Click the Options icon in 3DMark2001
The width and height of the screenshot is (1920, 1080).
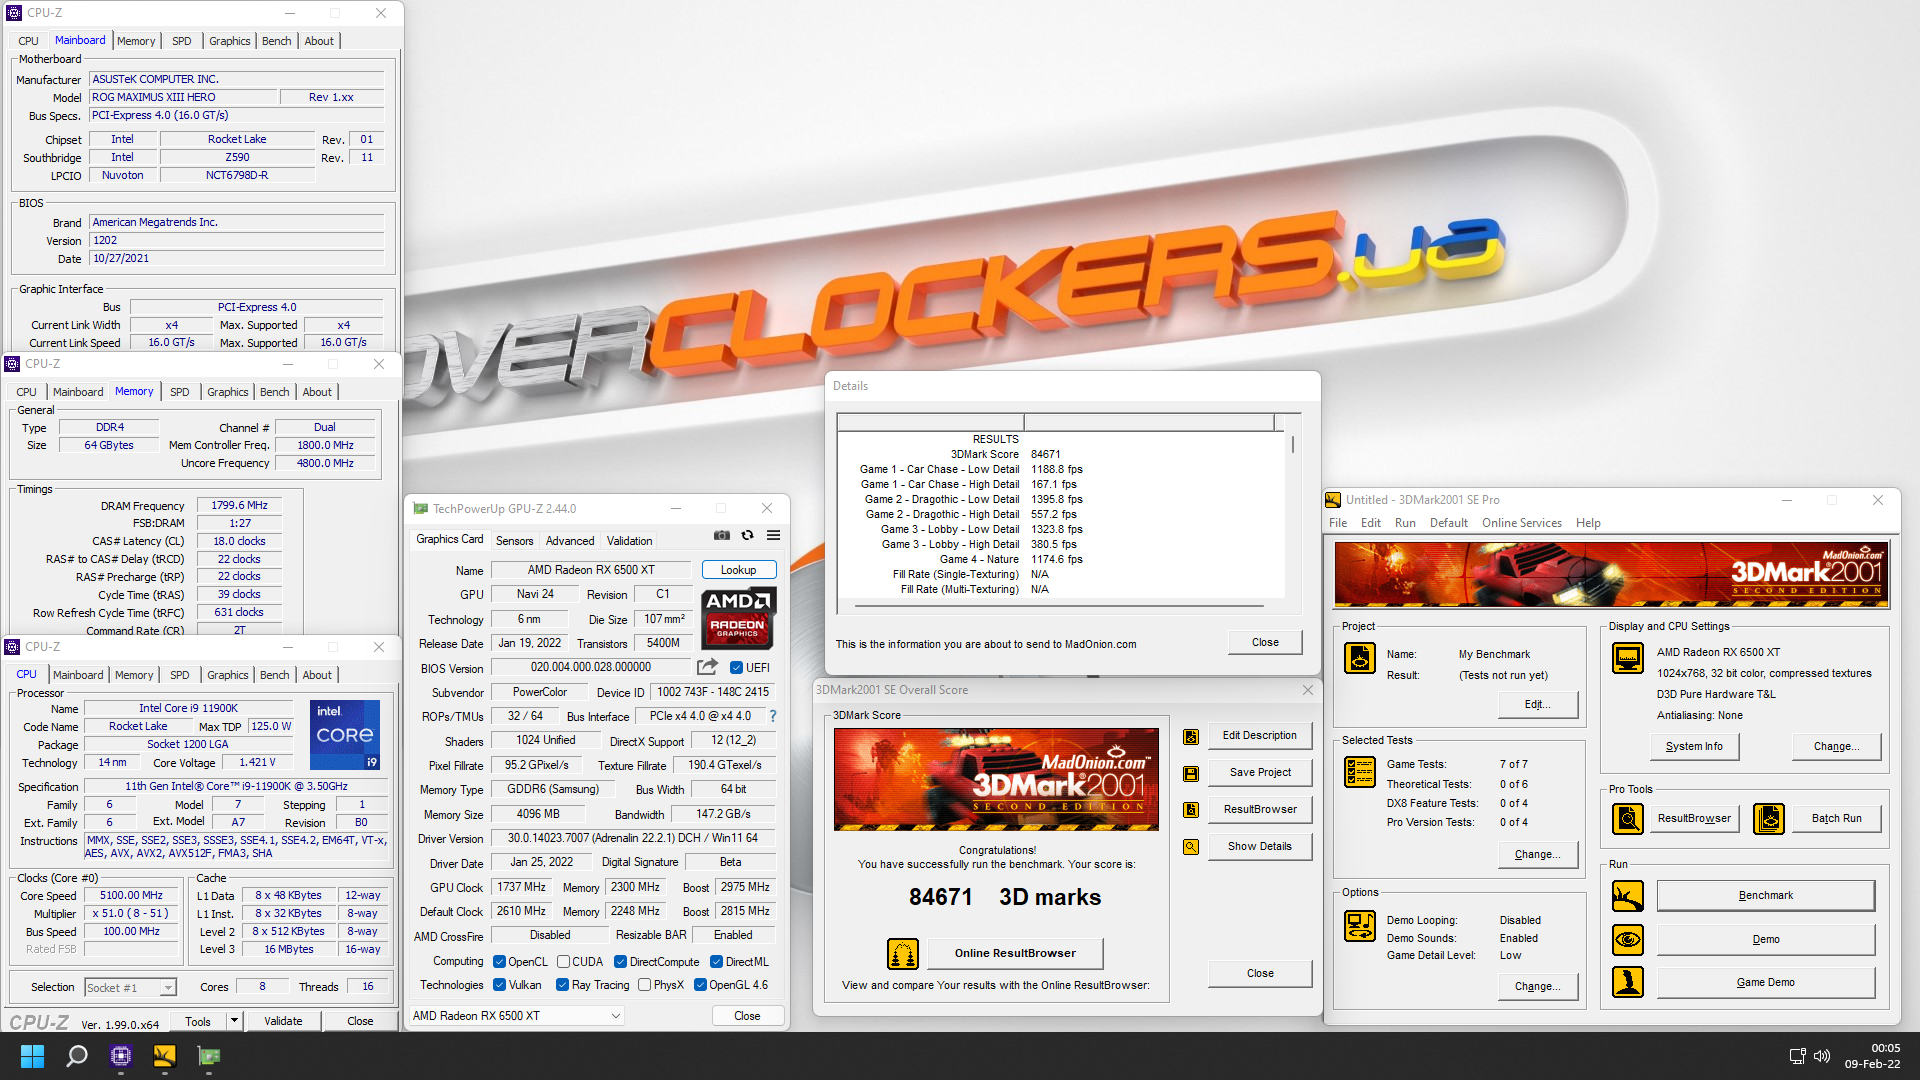pyautogui.click(x=1360, y=926)
